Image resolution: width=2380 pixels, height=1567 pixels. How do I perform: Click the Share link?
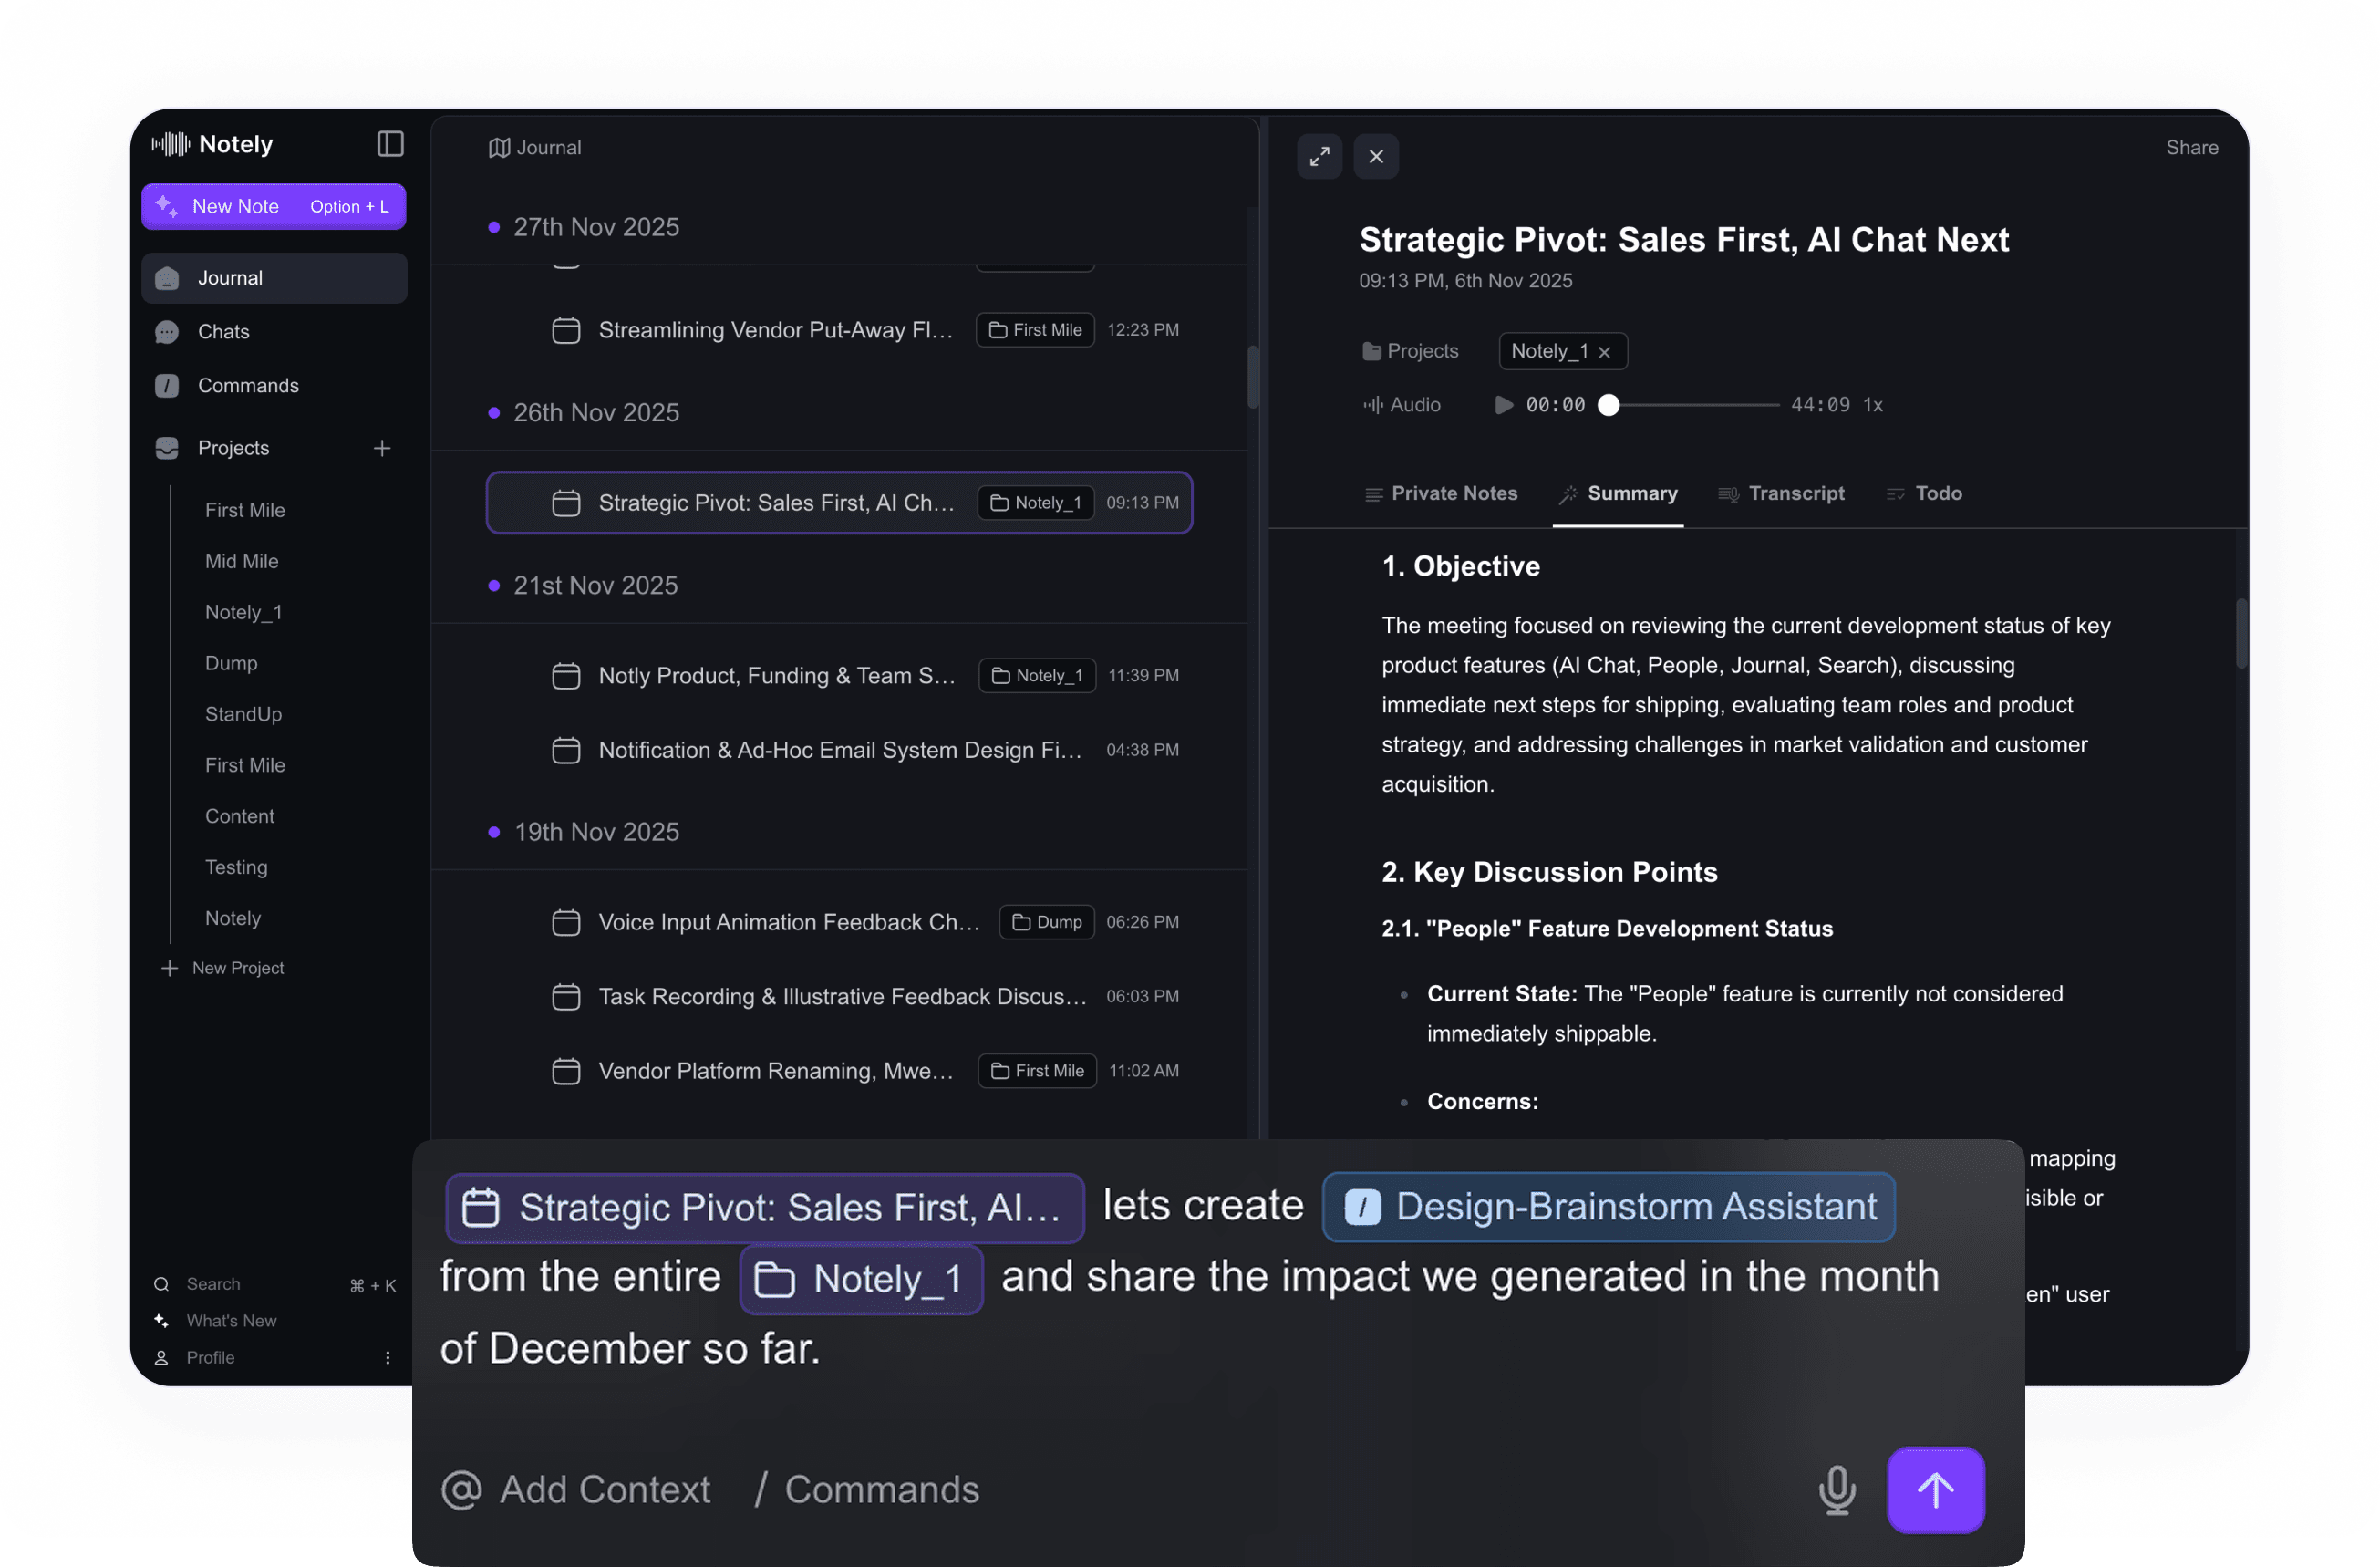[2191, 148]
